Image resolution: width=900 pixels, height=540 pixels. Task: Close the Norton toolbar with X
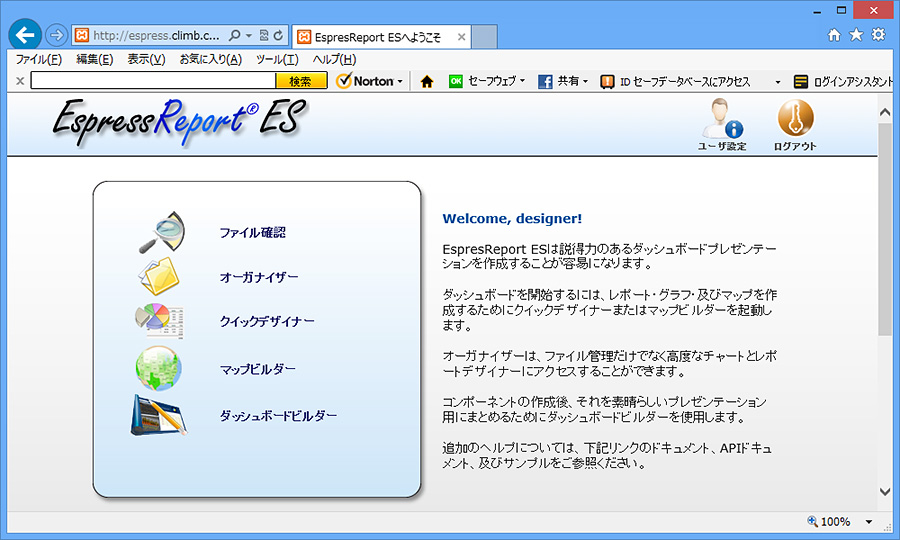coord(20,81)
